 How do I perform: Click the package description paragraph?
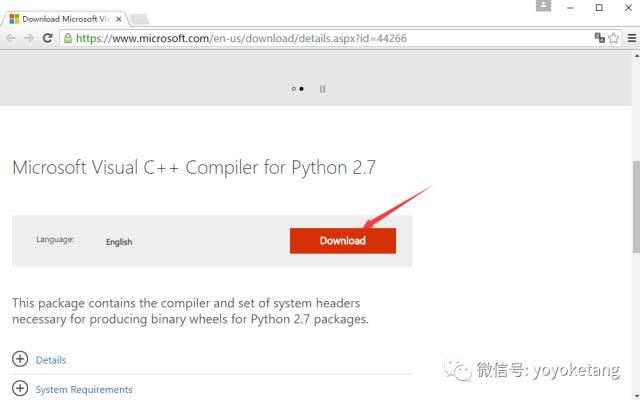(x=190, y=311)
